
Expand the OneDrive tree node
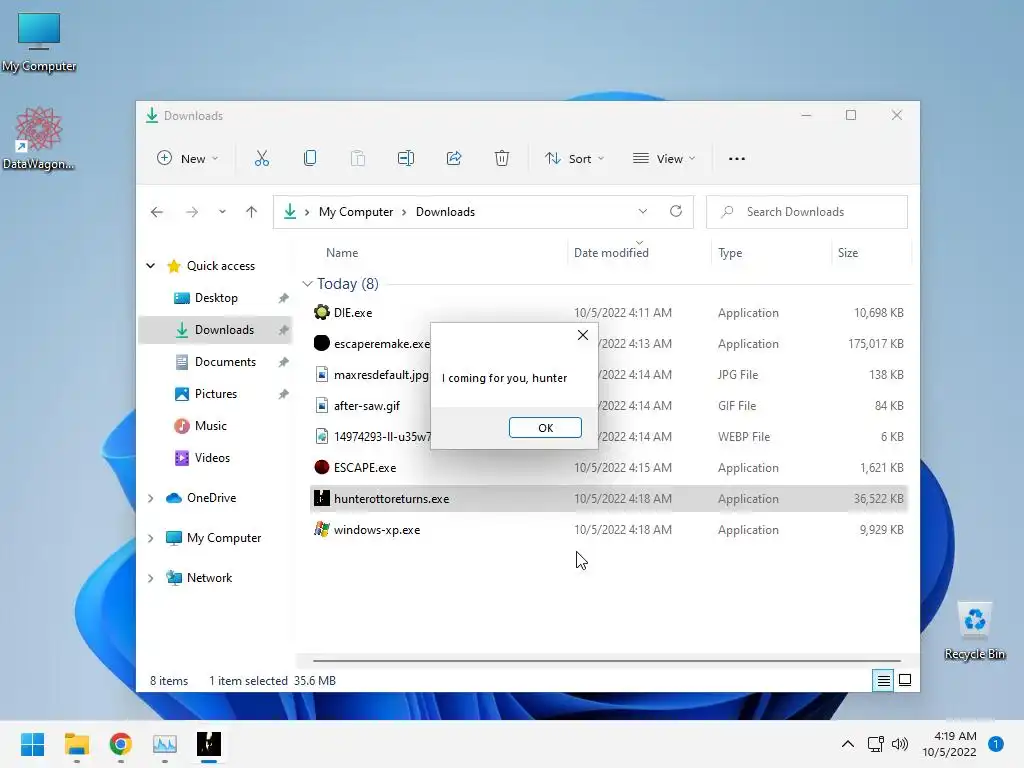pos(151,498)
